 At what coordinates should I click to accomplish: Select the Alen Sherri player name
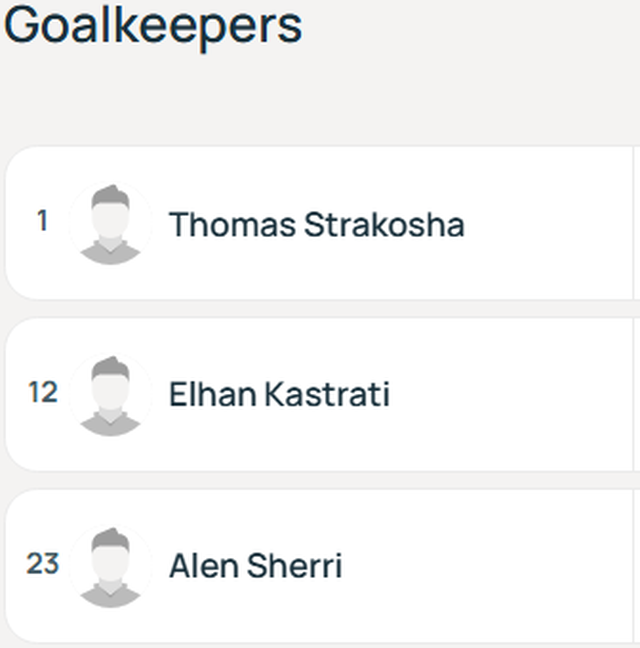click(x=256, y=566)
